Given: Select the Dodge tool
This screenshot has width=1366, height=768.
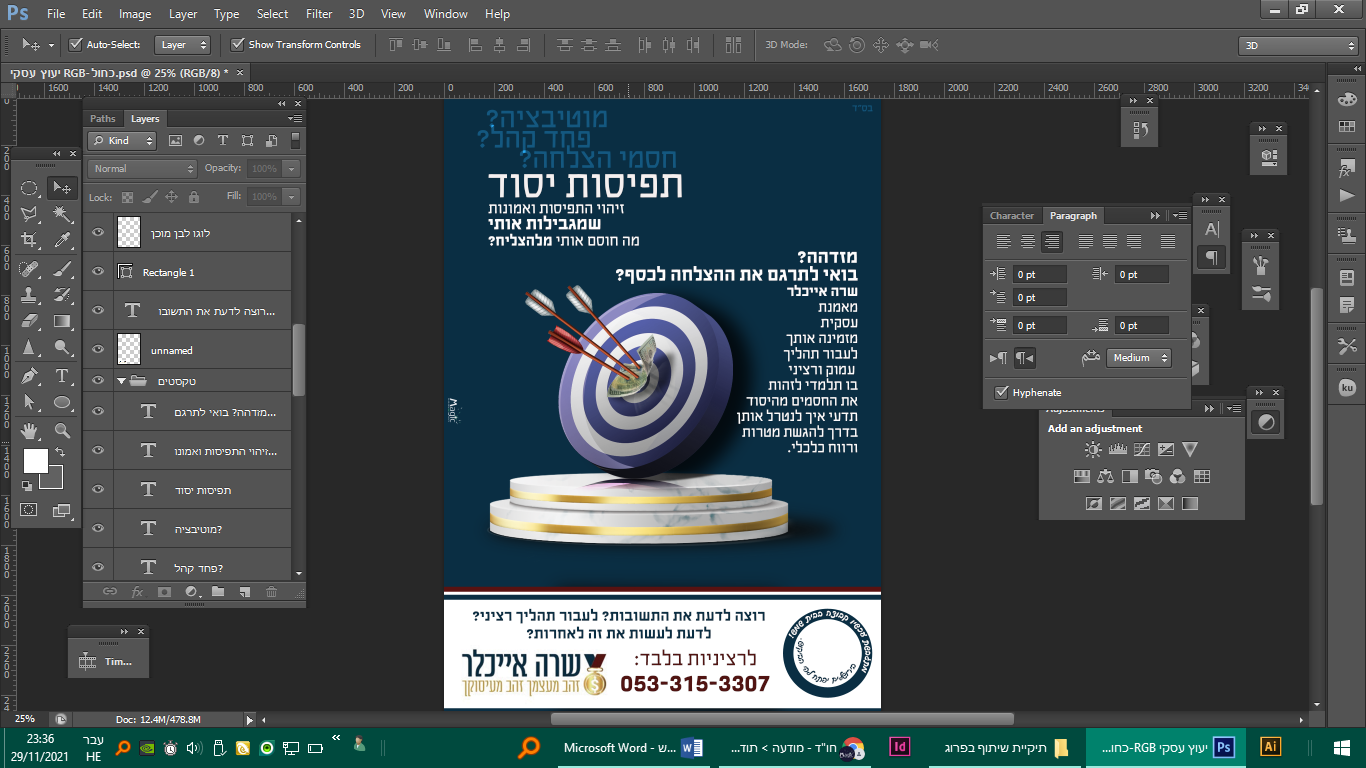Looking at the screenshot, I should [62, 348].
